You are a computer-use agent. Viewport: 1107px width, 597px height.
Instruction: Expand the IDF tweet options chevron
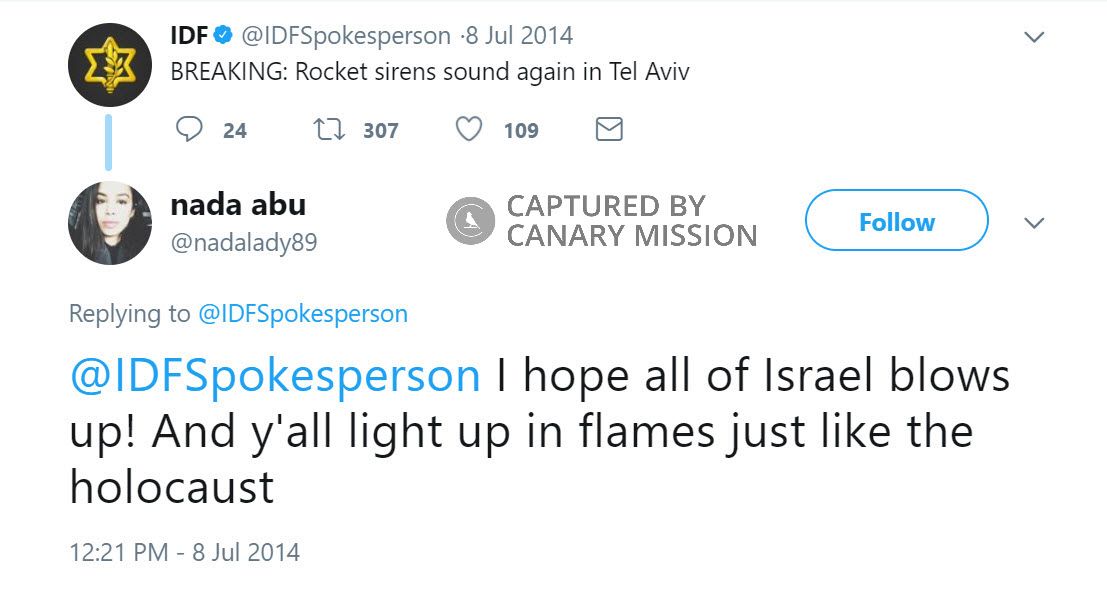coord(1035,37)
